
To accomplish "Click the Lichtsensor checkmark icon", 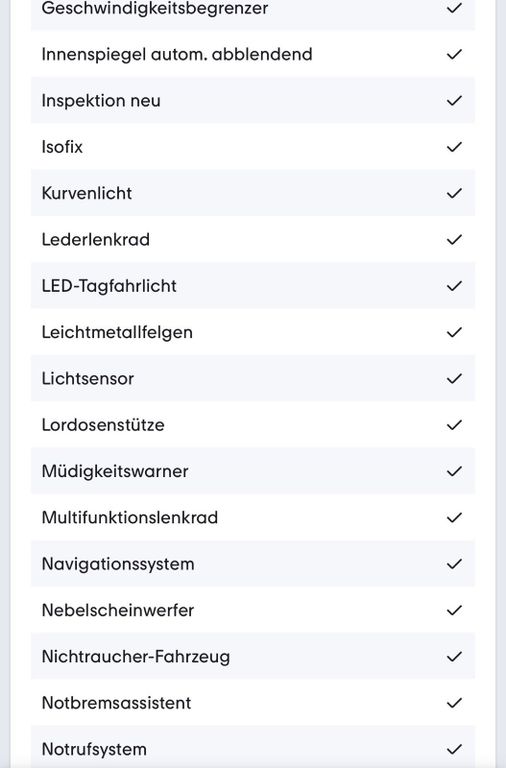I will coord(454,378).
